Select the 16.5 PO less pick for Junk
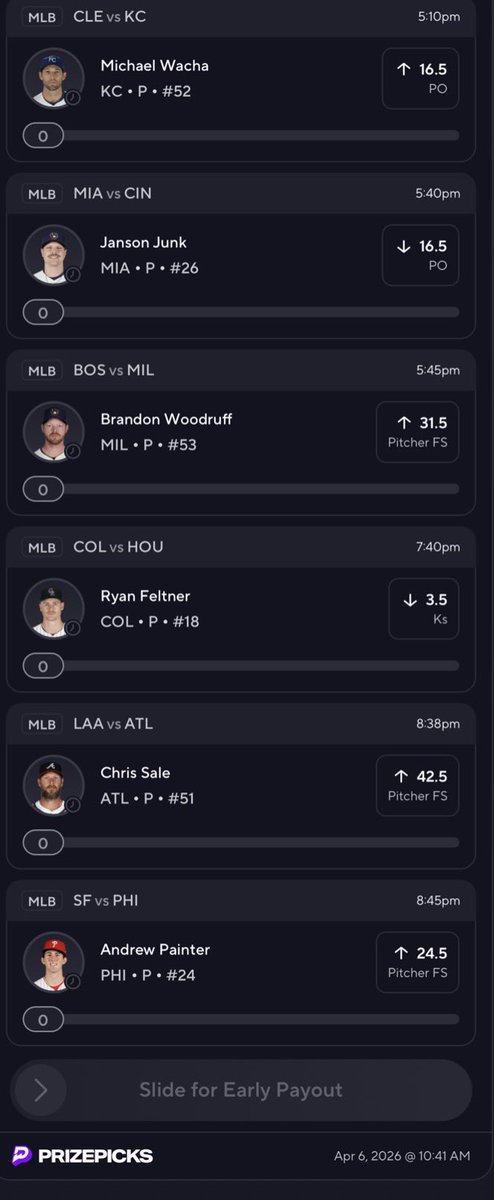Viewport: 494px width, 1200px height. [x=421, y=255]
